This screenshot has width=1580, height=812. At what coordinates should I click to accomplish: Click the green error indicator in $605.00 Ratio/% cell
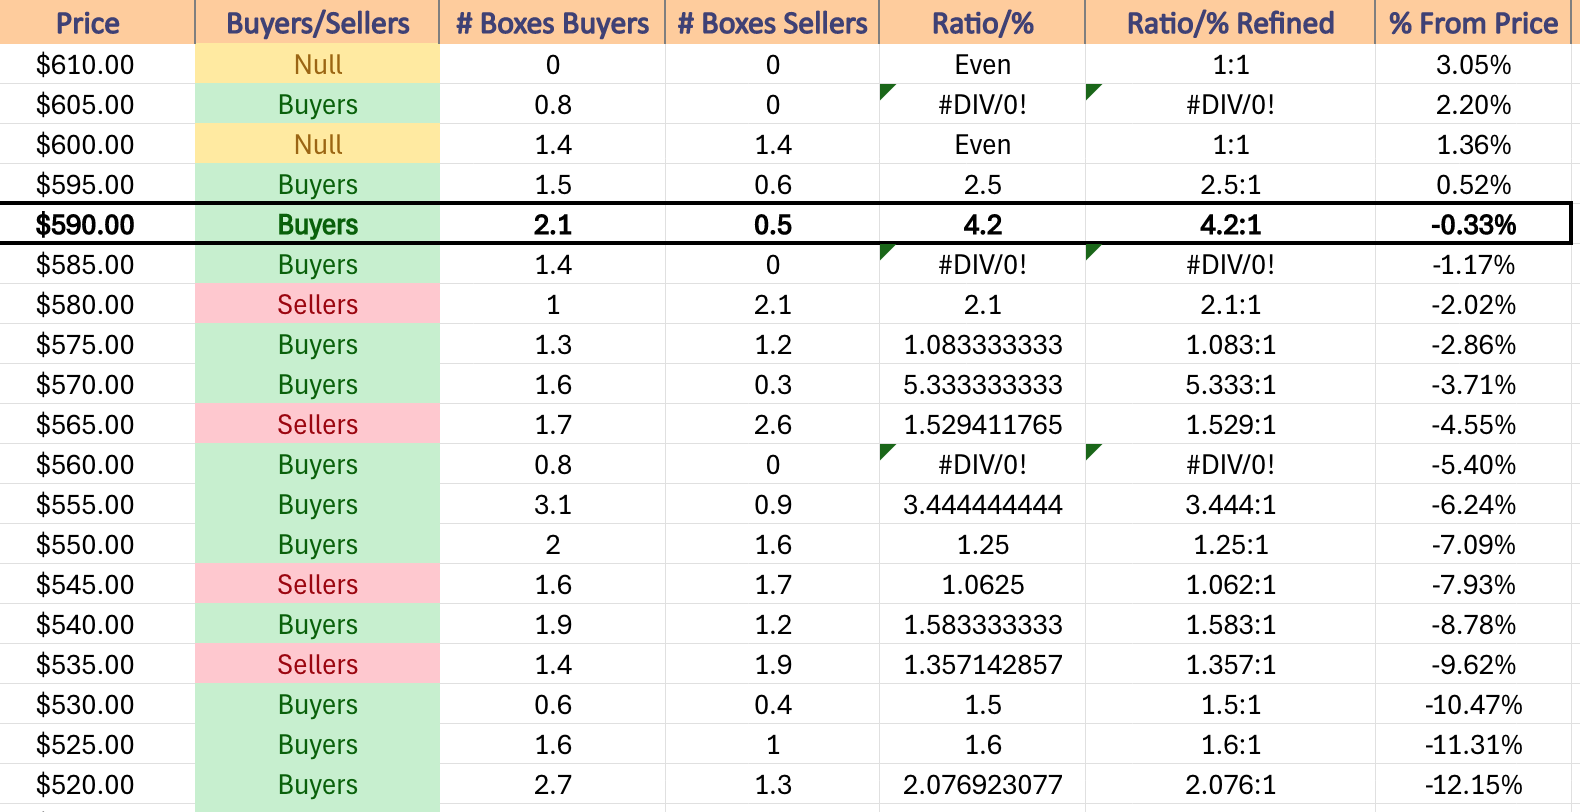pos(885,91)
